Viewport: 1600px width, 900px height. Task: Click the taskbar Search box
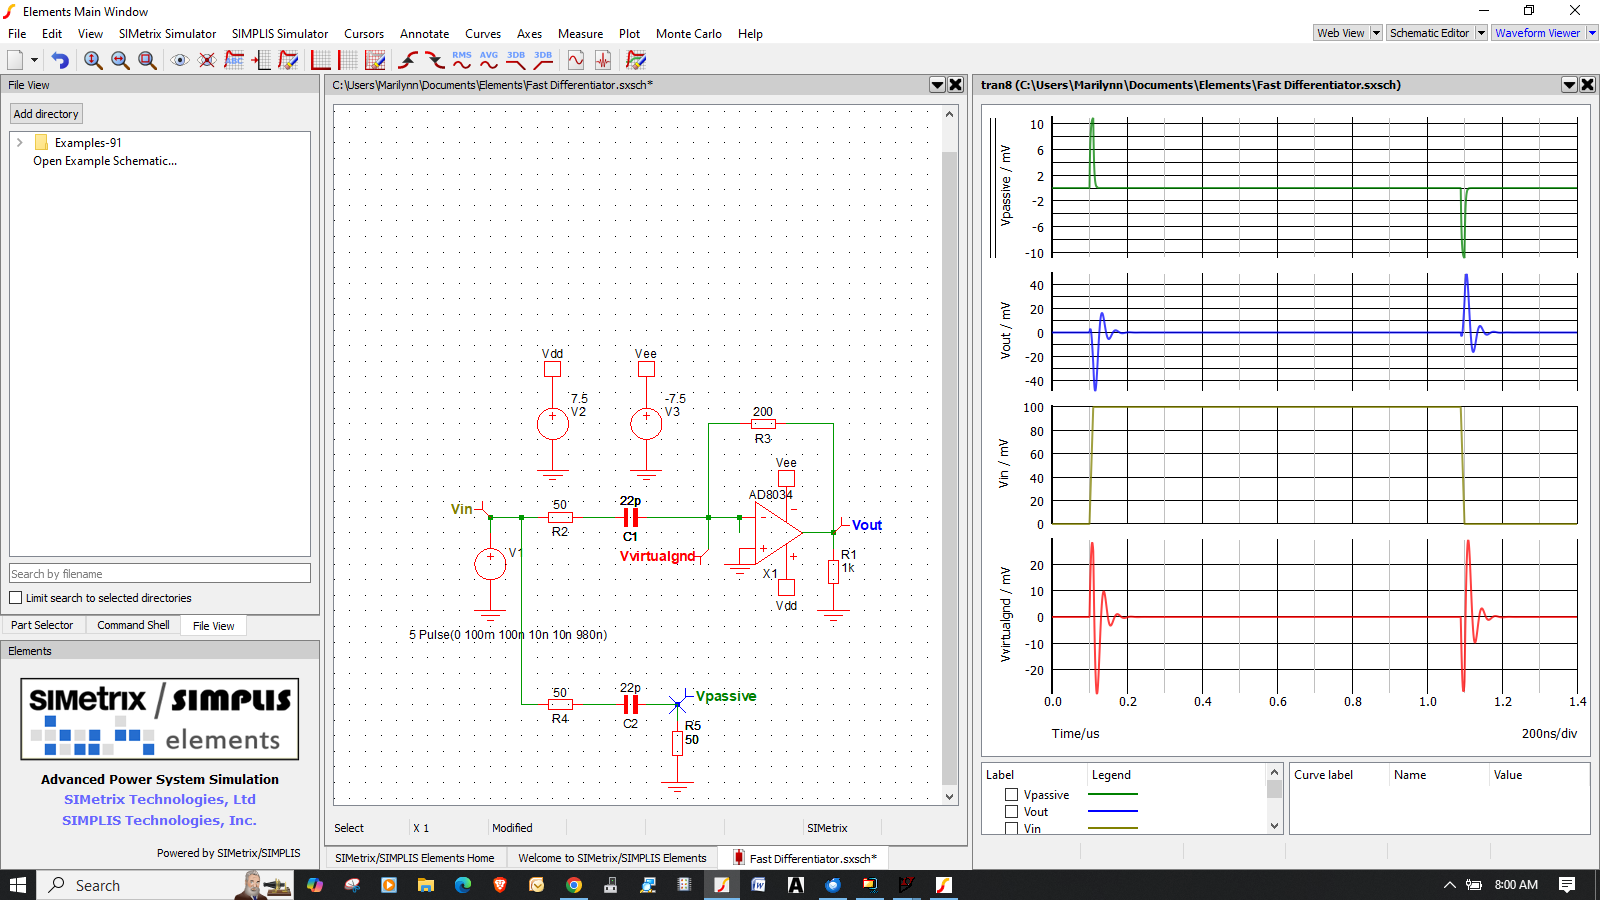(x=165, y=885)
